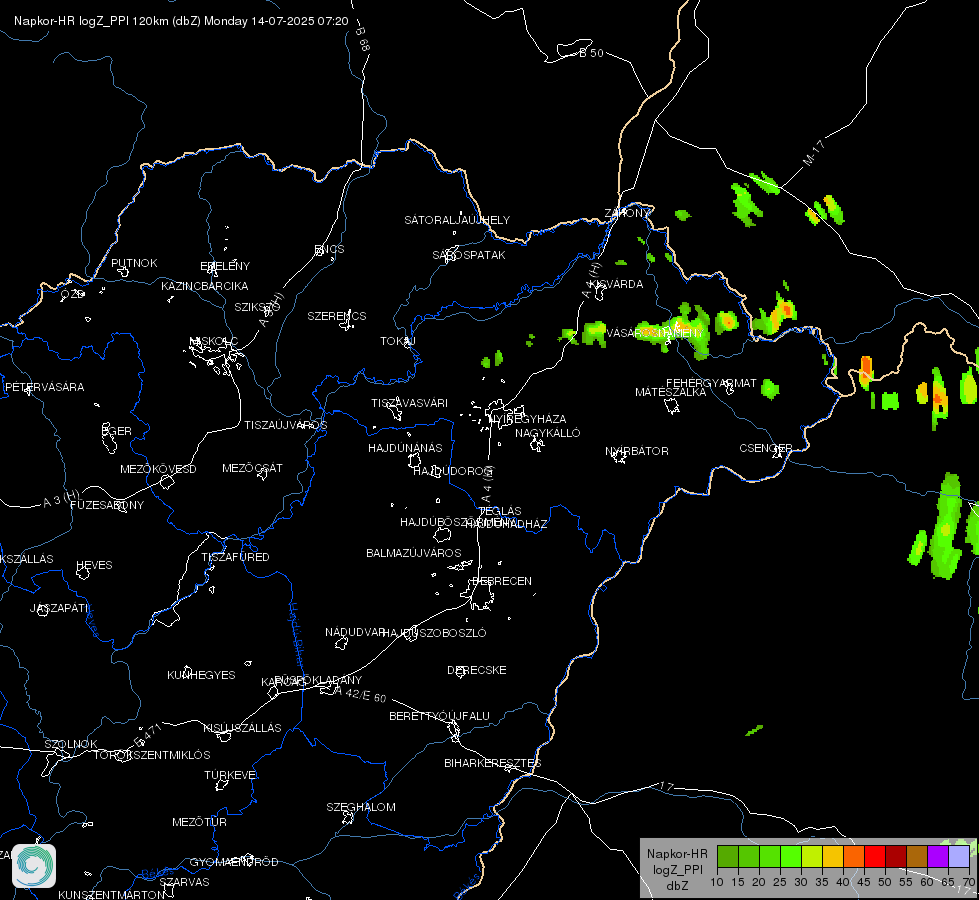The height and width of the screenshot is (900, 979).
Task: Click the TISZAVASVÁRI label
Action: click(x=410, y=403)
